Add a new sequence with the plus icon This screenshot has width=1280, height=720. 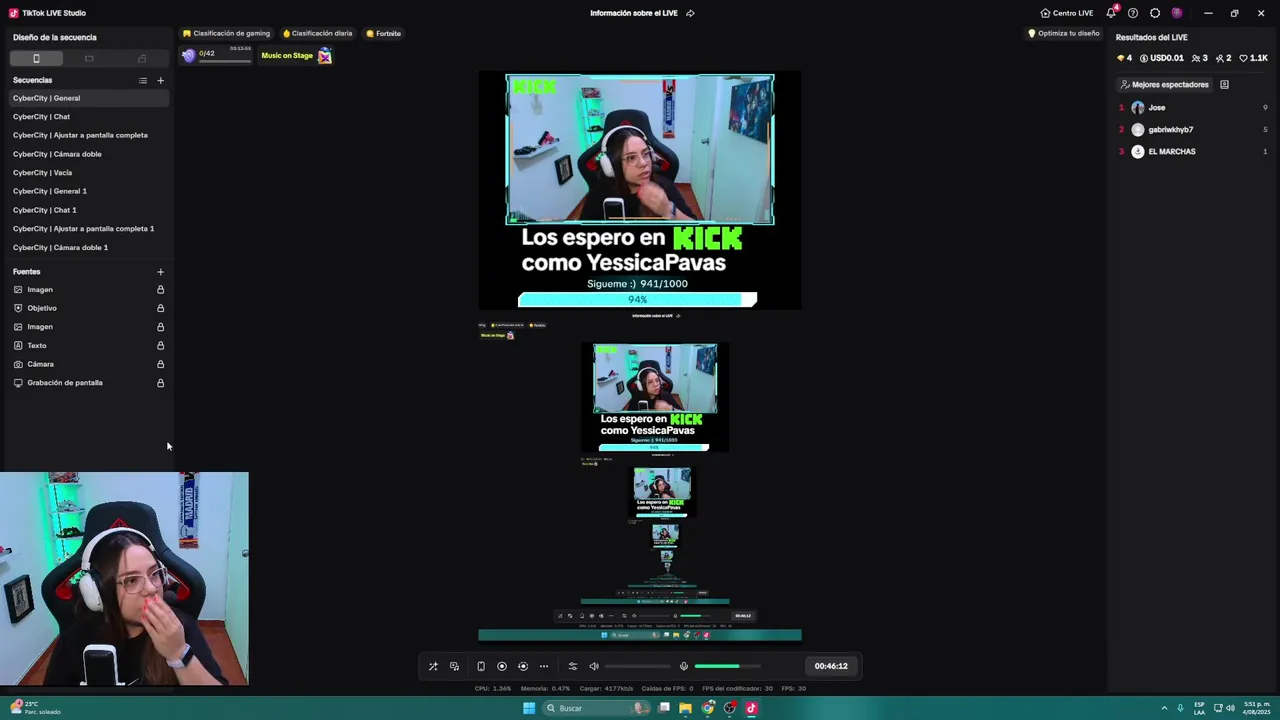(x=160, y=80)
